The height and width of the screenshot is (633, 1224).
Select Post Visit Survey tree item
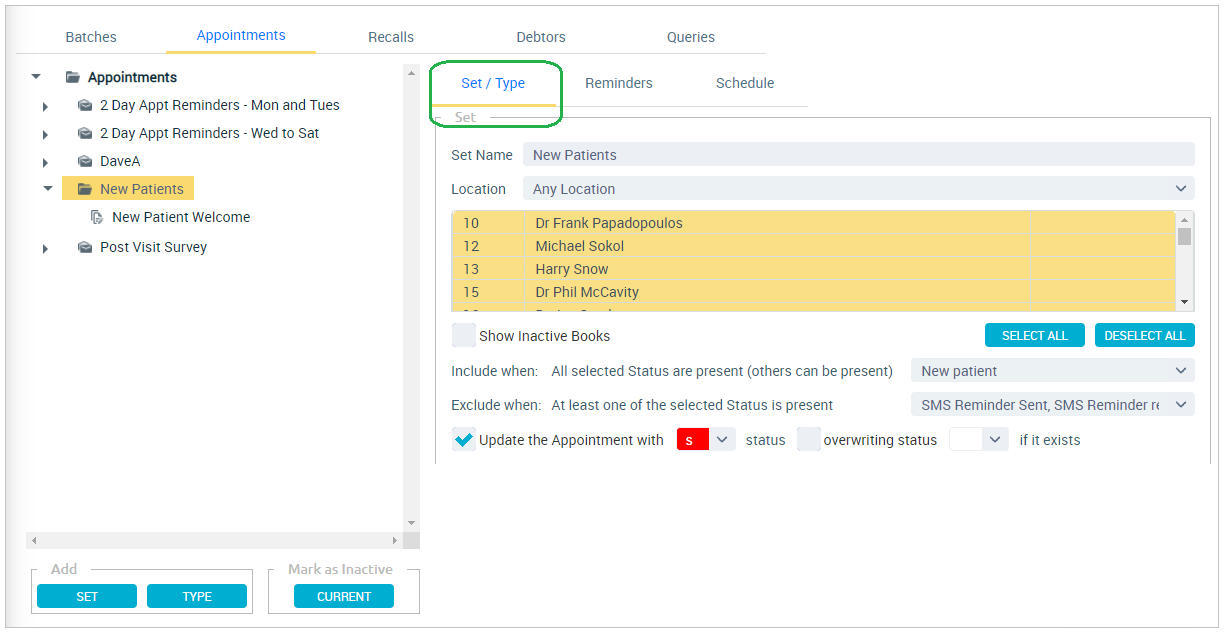(x=153, y=247)
